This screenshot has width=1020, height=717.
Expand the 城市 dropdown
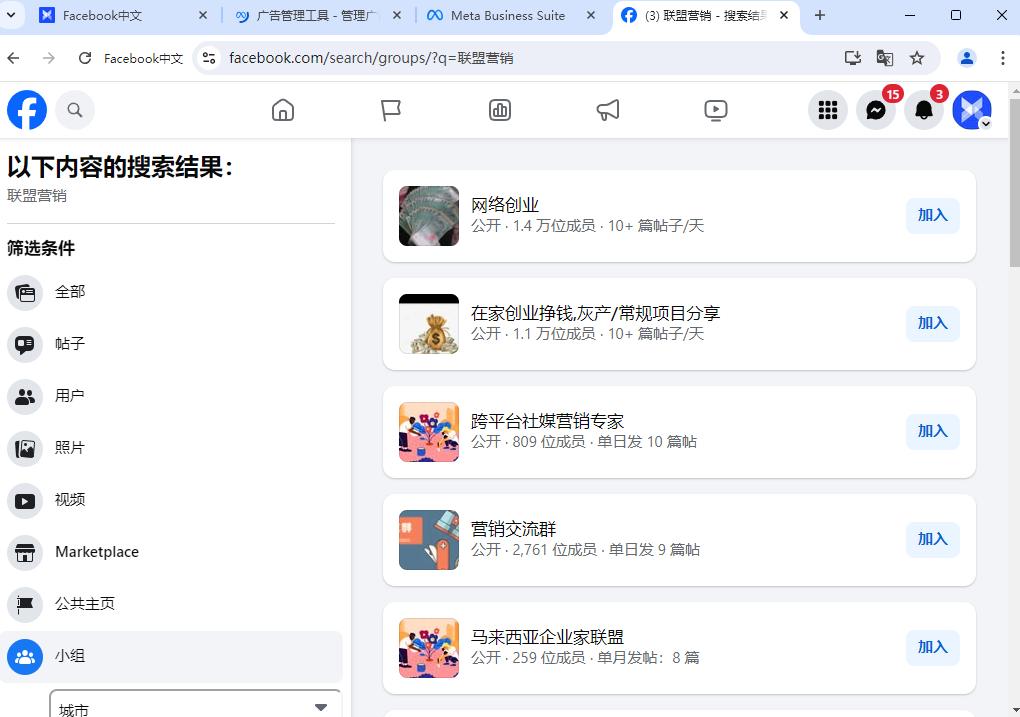[195, 705]
